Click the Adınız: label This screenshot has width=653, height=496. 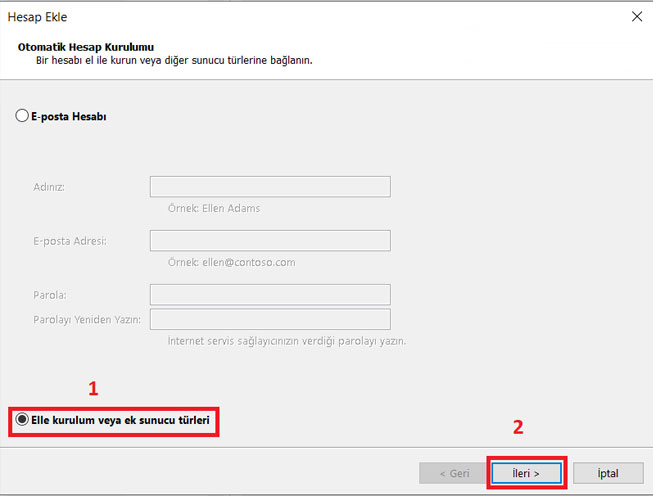(56, 188)
